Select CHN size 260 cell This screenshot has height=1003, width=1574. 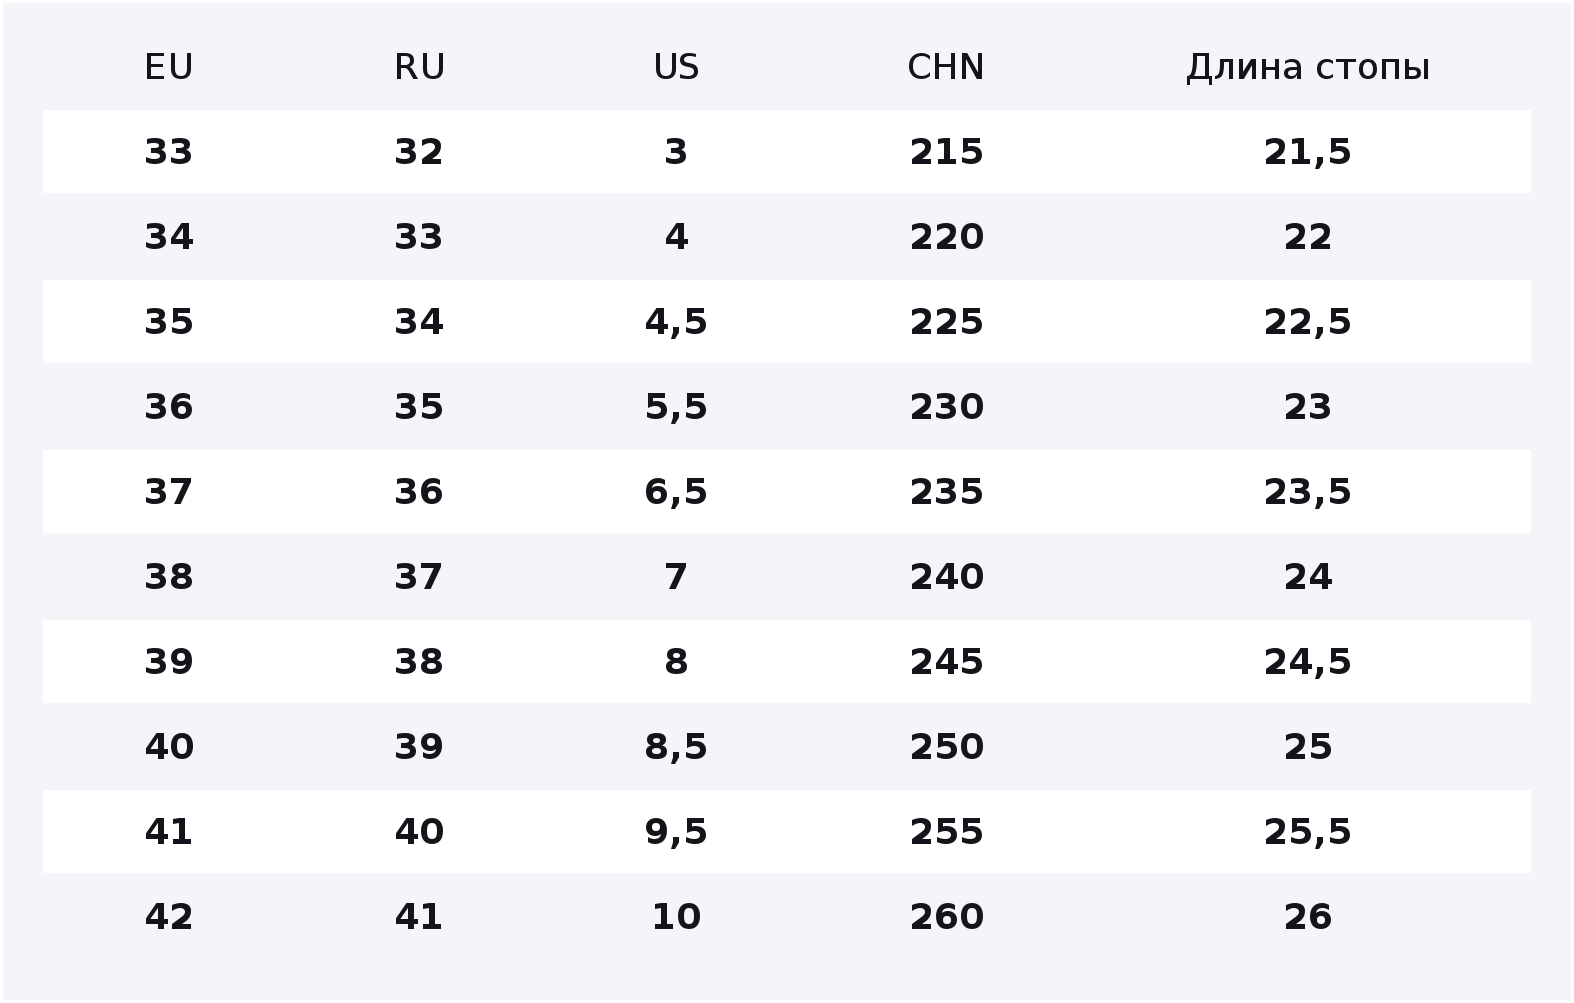pos(946,917)
